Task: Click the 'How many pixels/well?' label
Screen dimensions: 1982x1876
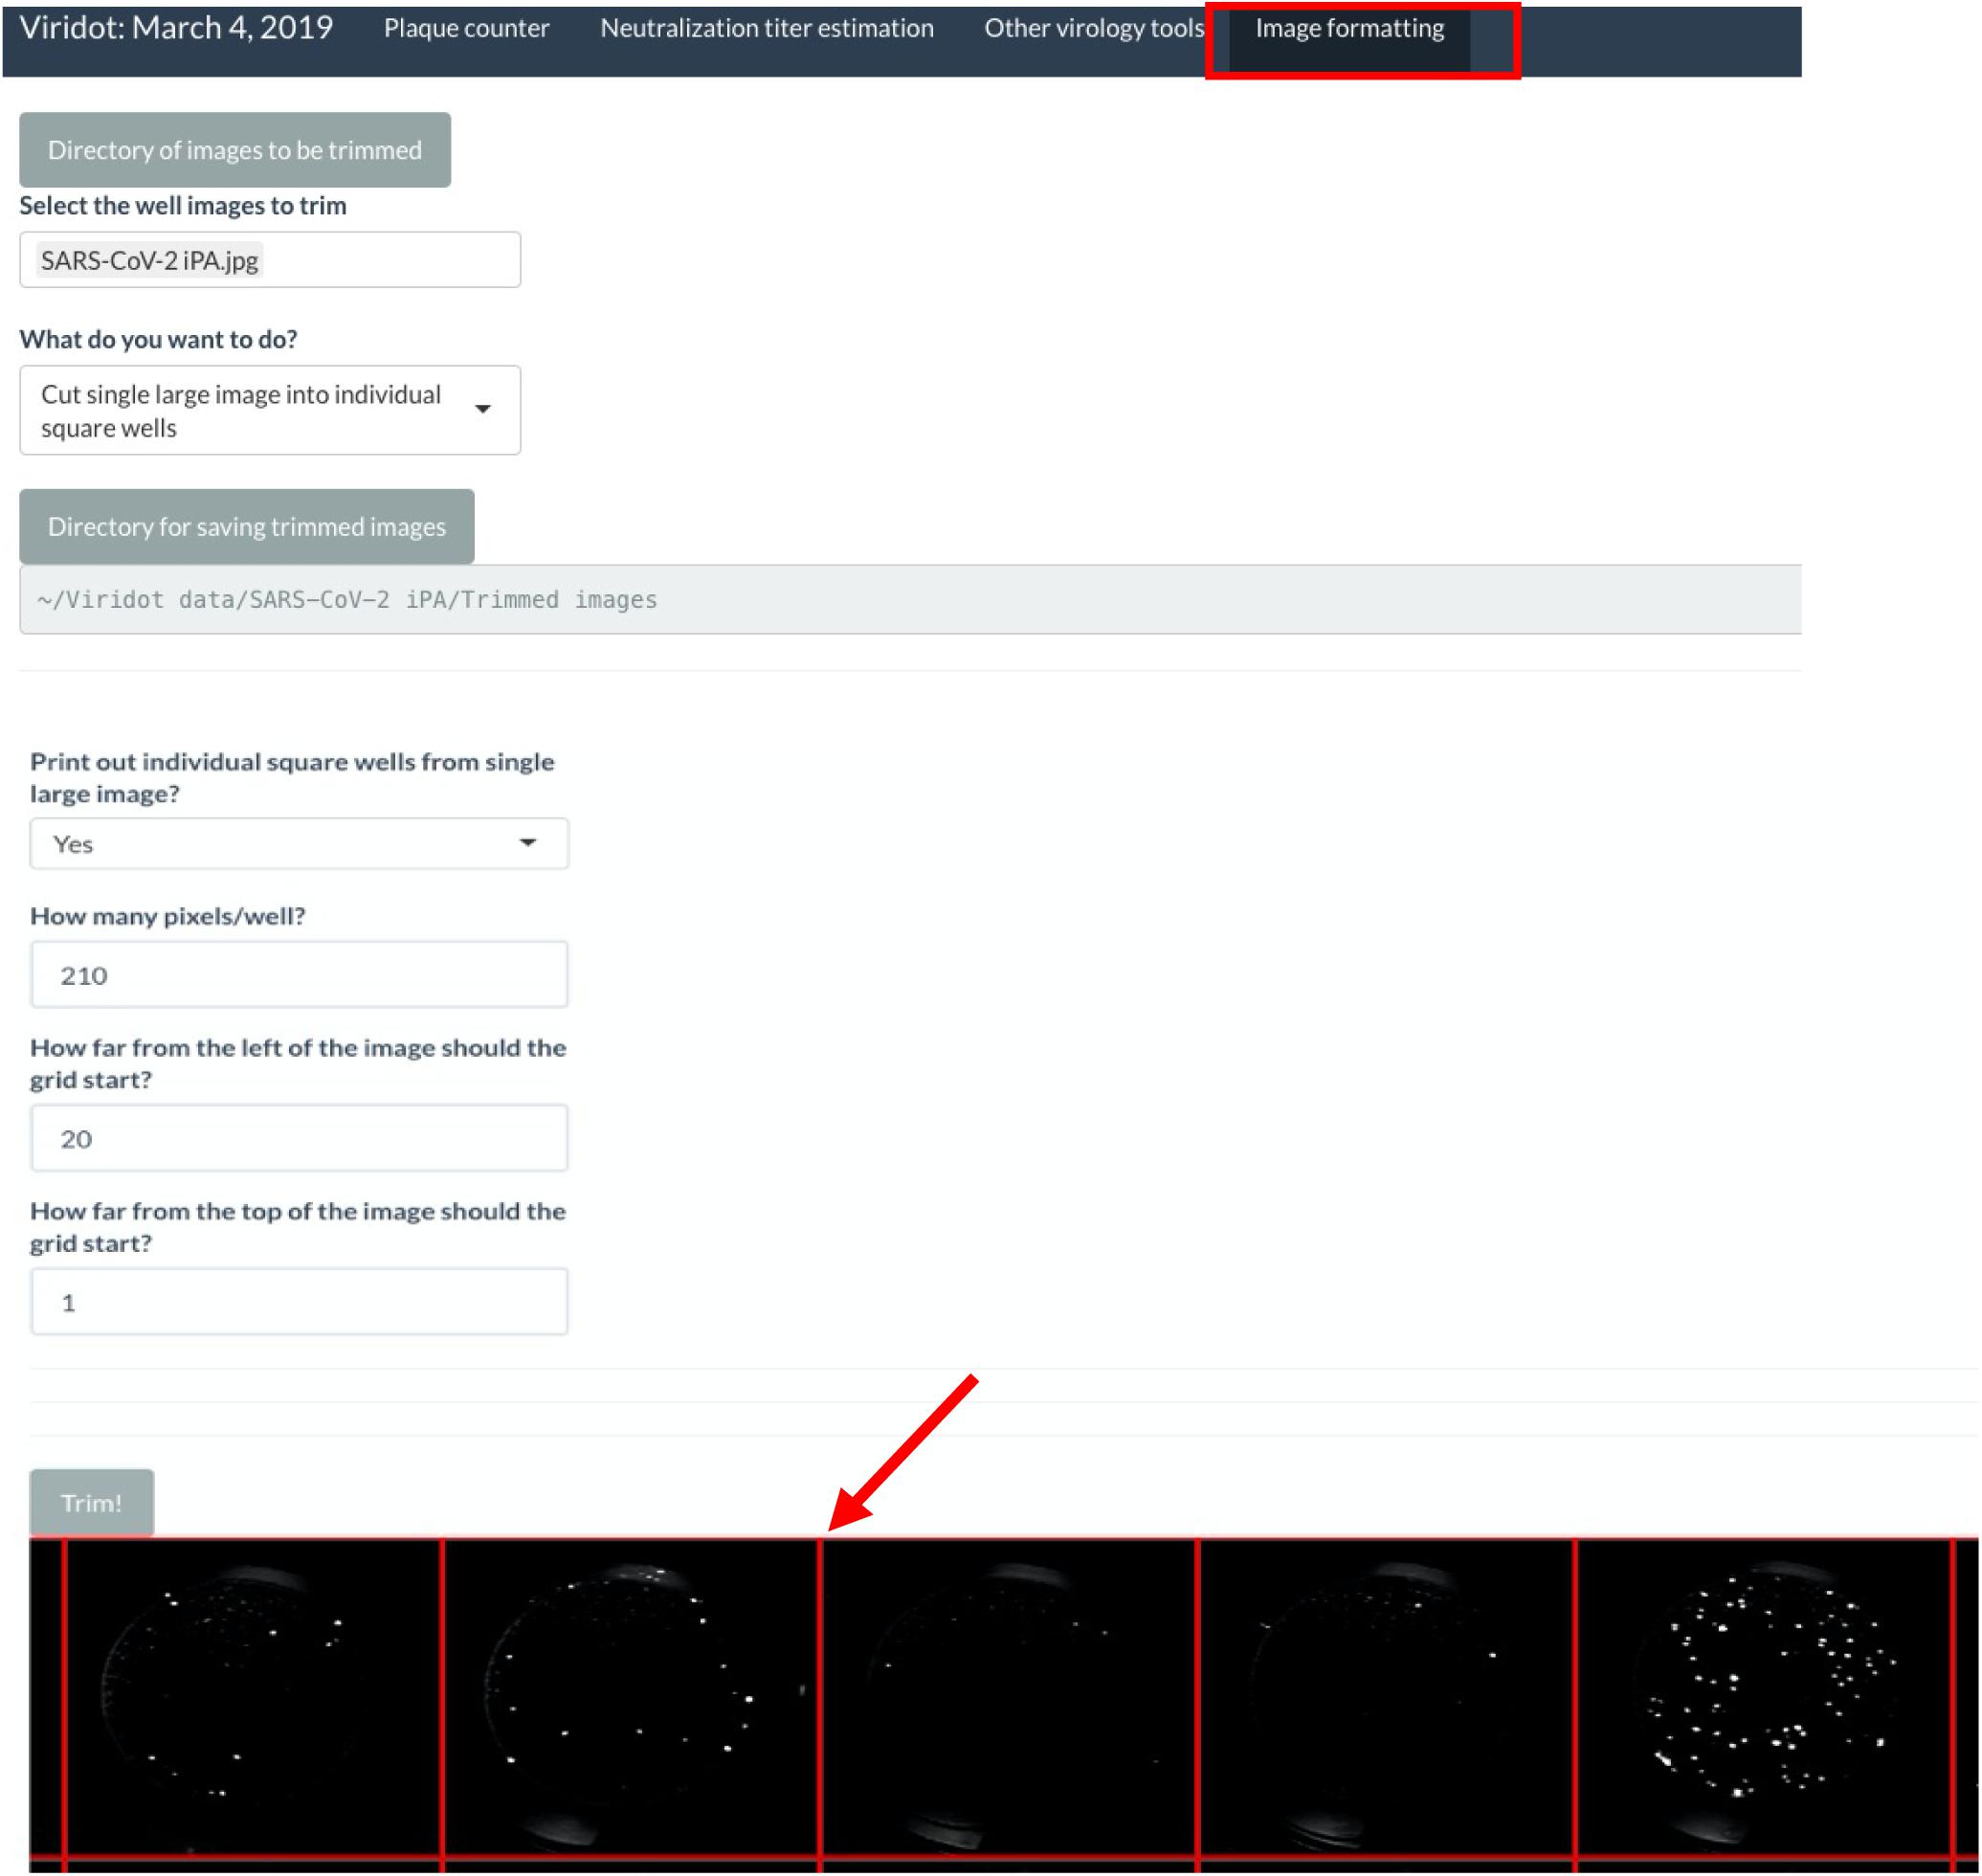Action: (x=168, y=916)
